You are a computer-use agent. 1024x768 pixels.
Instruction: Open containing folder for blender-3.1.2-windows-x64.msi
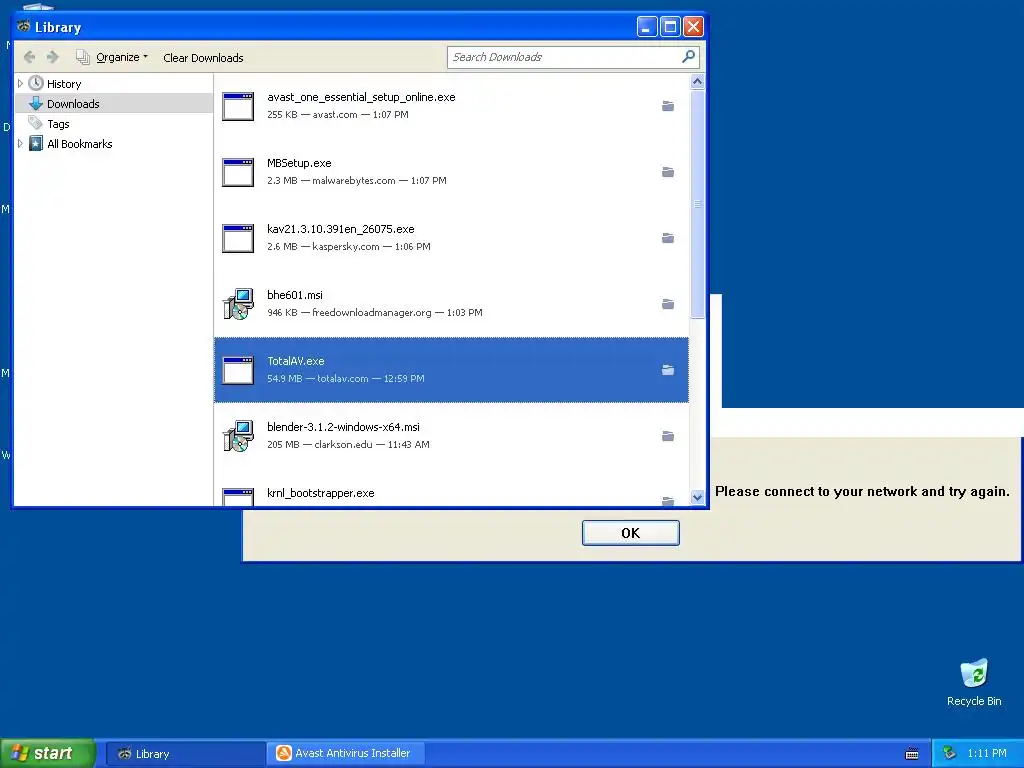point(667,436)
